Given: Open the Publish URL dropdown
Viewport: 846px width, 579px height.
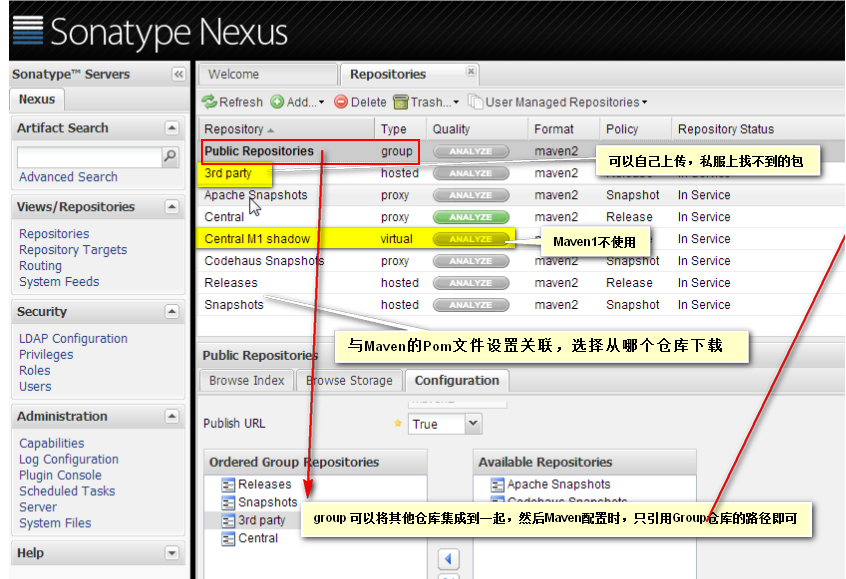Looking at the screenshot, I should (473, 424).
